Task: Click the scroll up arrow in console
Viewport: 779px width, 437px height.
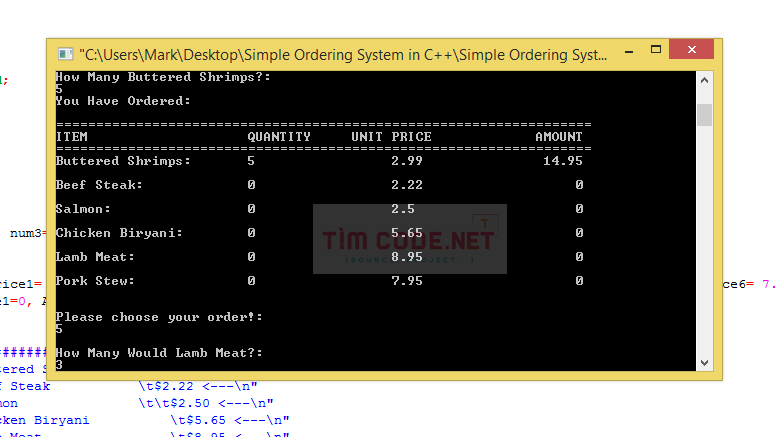Action: [704, 80]
